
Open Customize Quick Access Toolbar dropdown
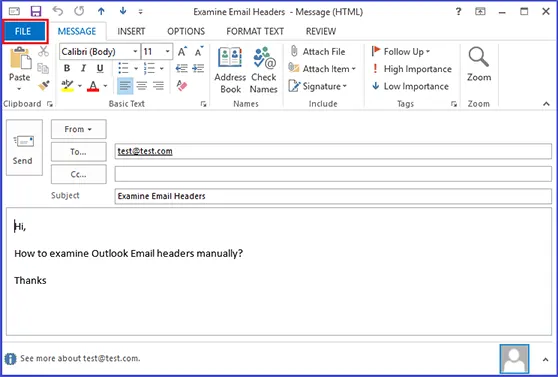tap(141, 12)
